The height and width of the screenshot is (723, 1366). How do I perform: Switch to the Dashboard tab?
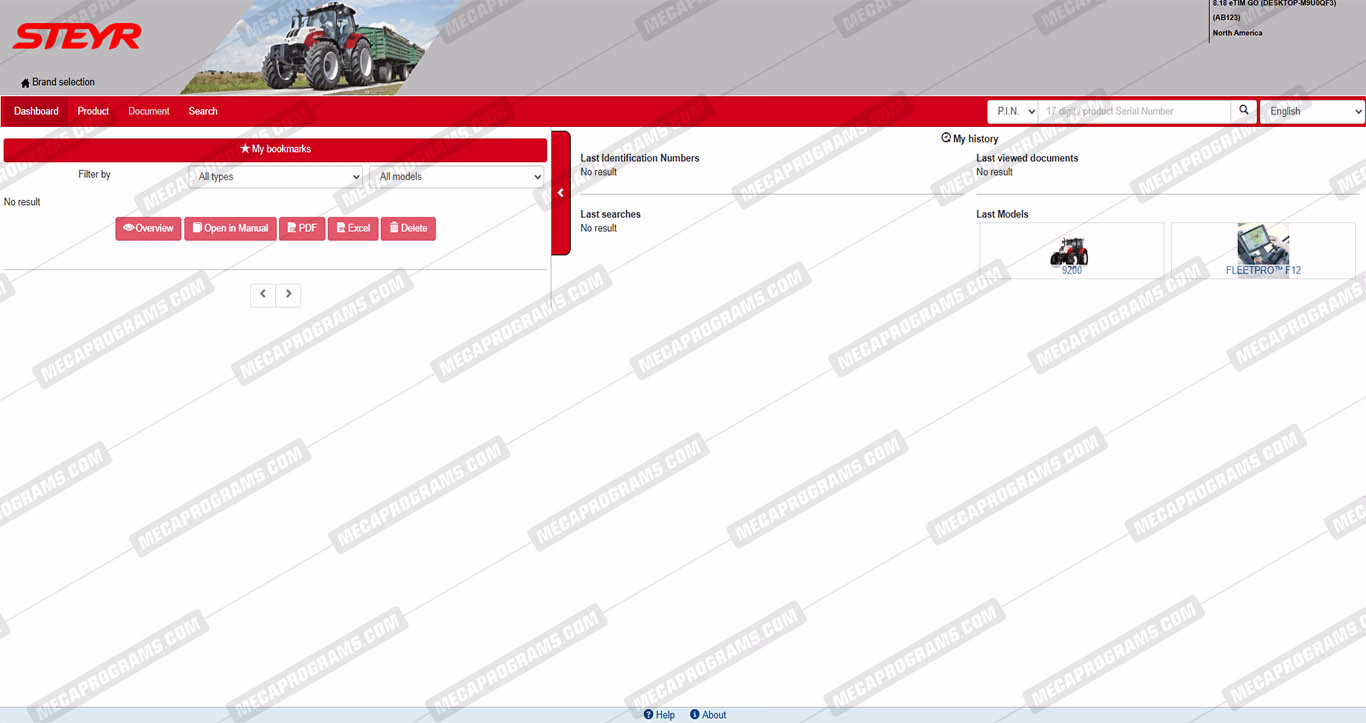[36, 111]
